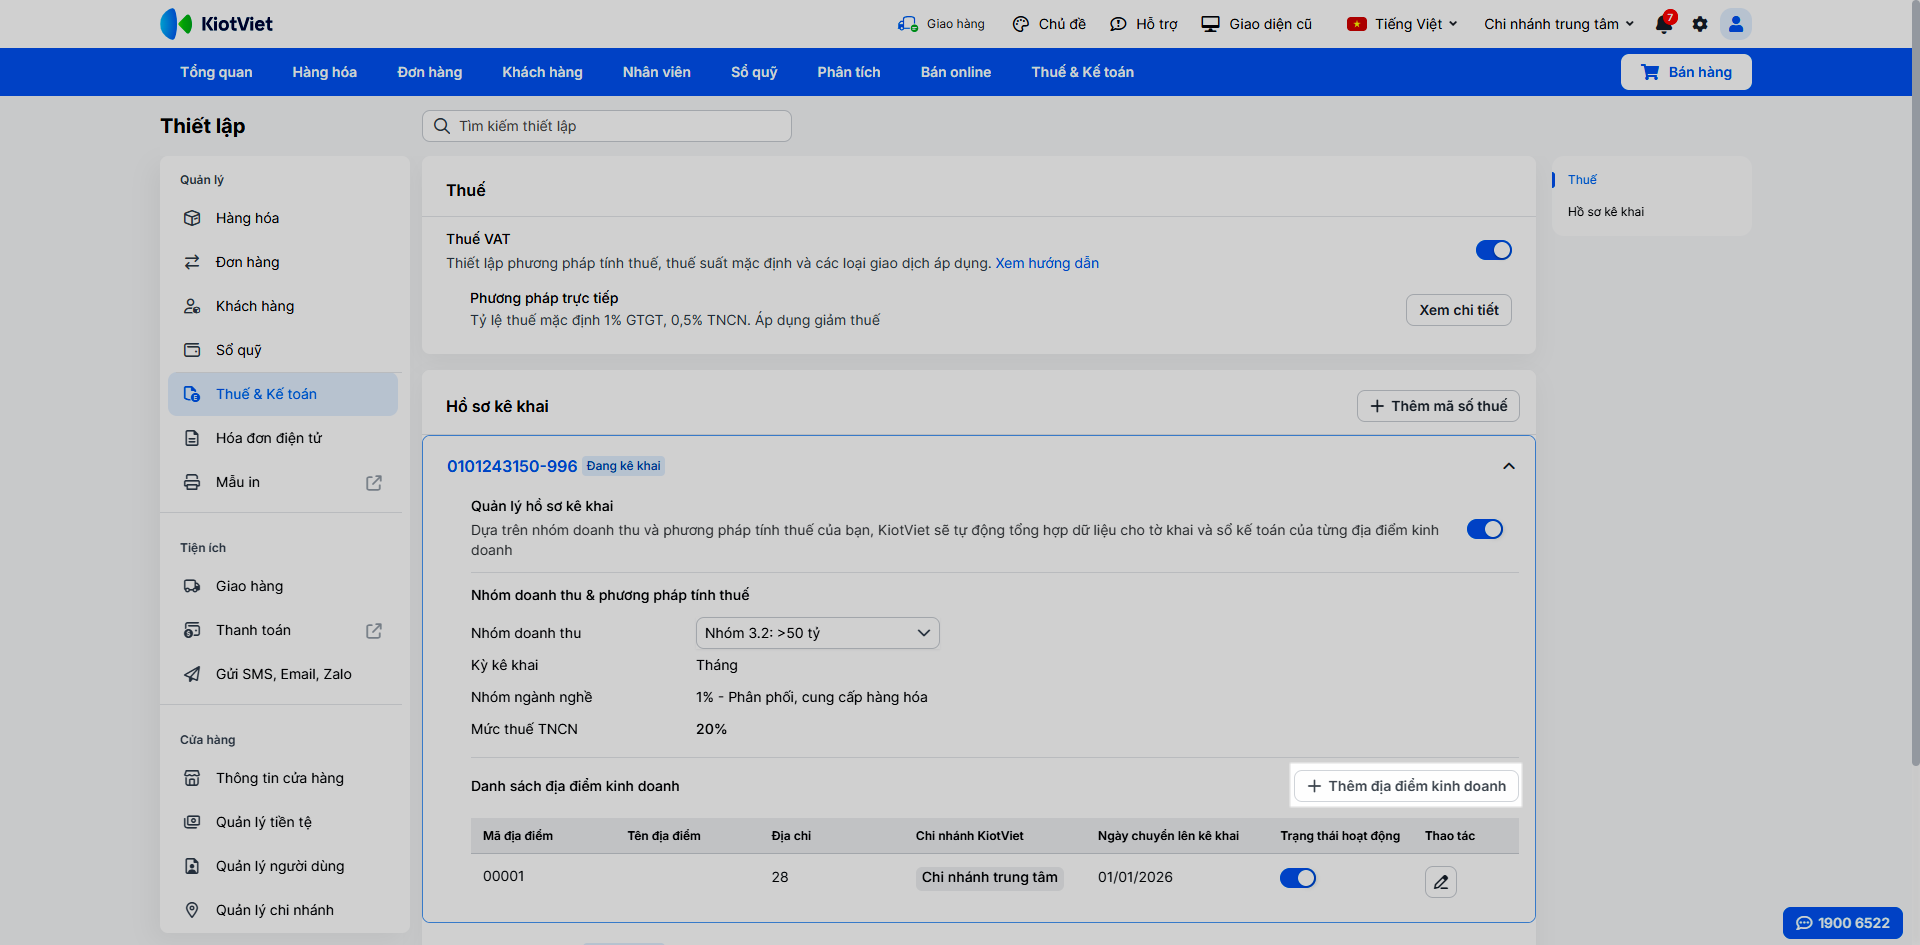Click the Quản lý người dùng user icon
The image size is (1920, 945).
[192, 866]
